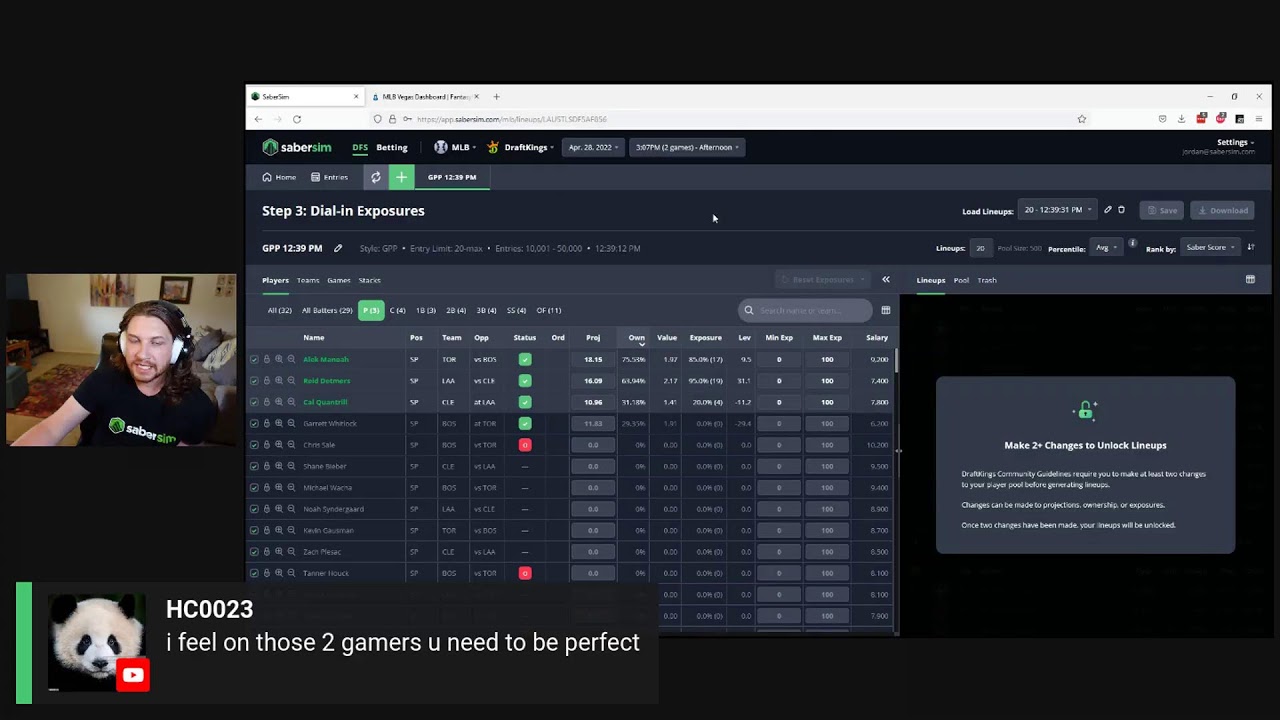1280x720 pixels.
Task: Open the Entries page
Action: (x=329, y=177)
